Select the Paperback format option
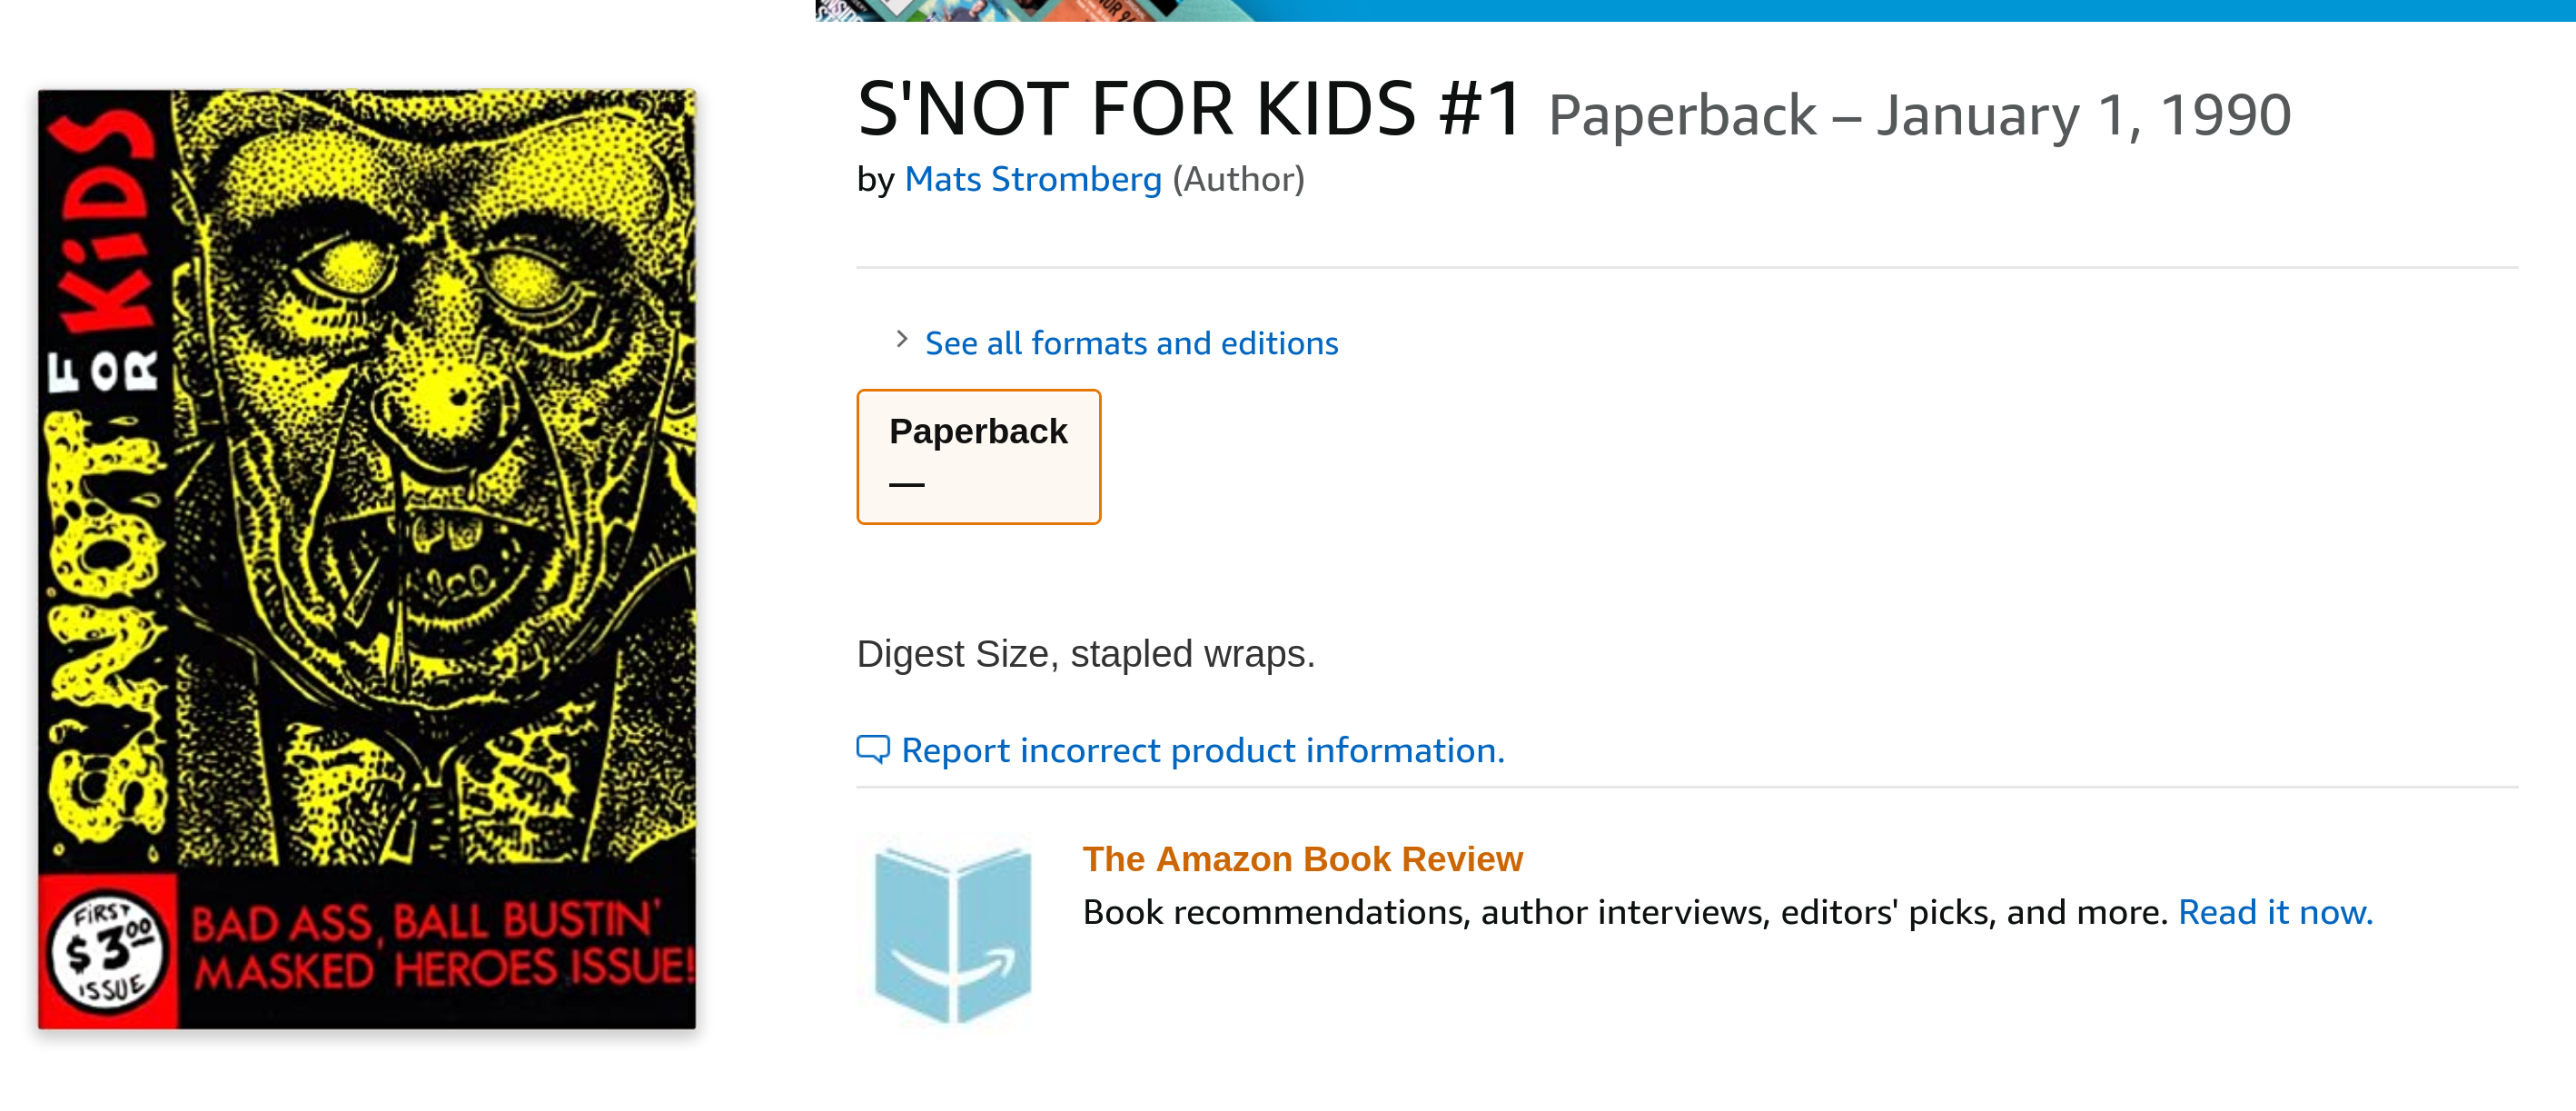The height and width of the screenshot is (1111, 2576). click(x=978, y=457)
